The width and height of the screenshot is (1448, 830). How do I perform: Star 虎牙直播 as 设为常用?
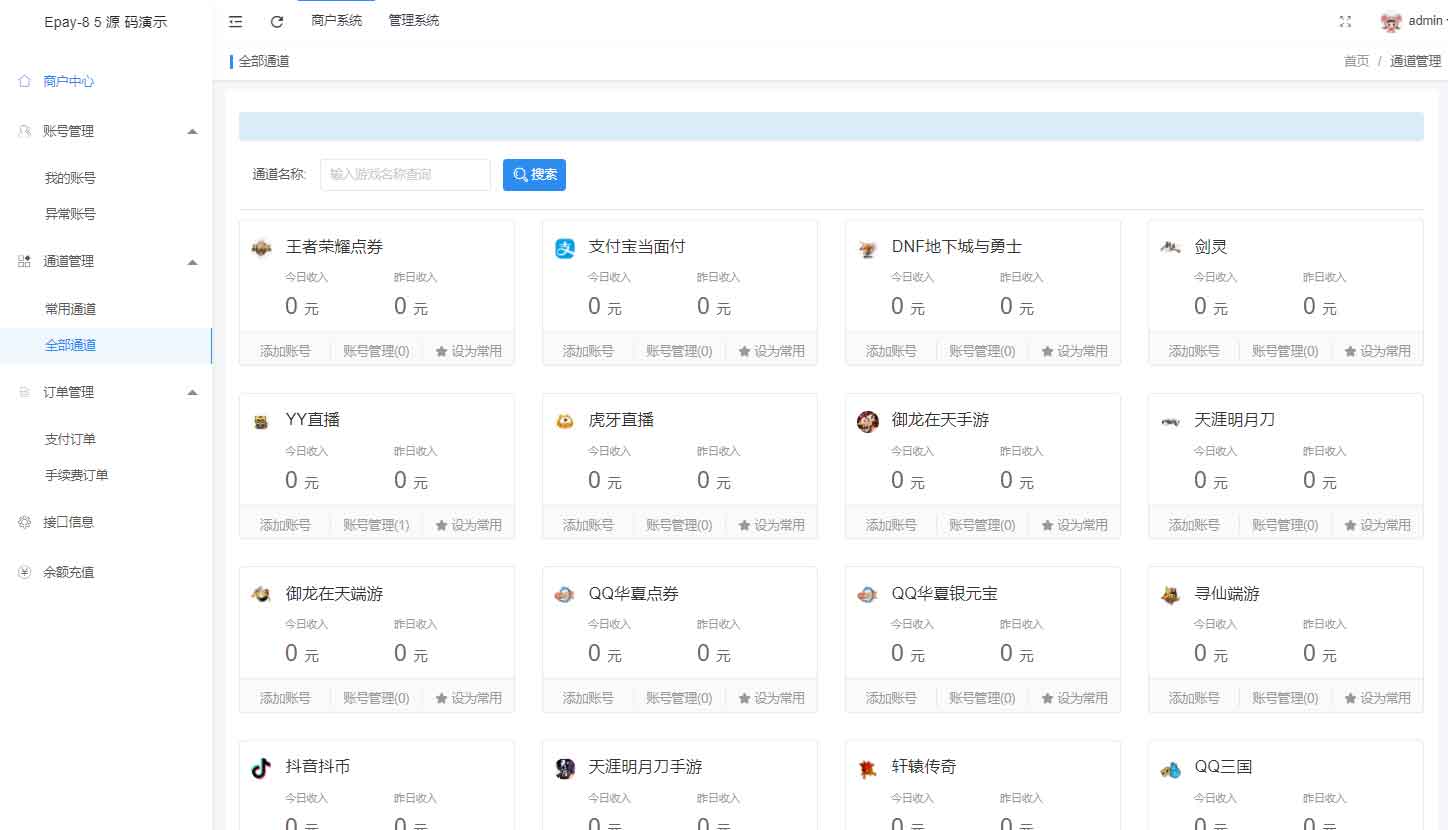pos(771,525)
